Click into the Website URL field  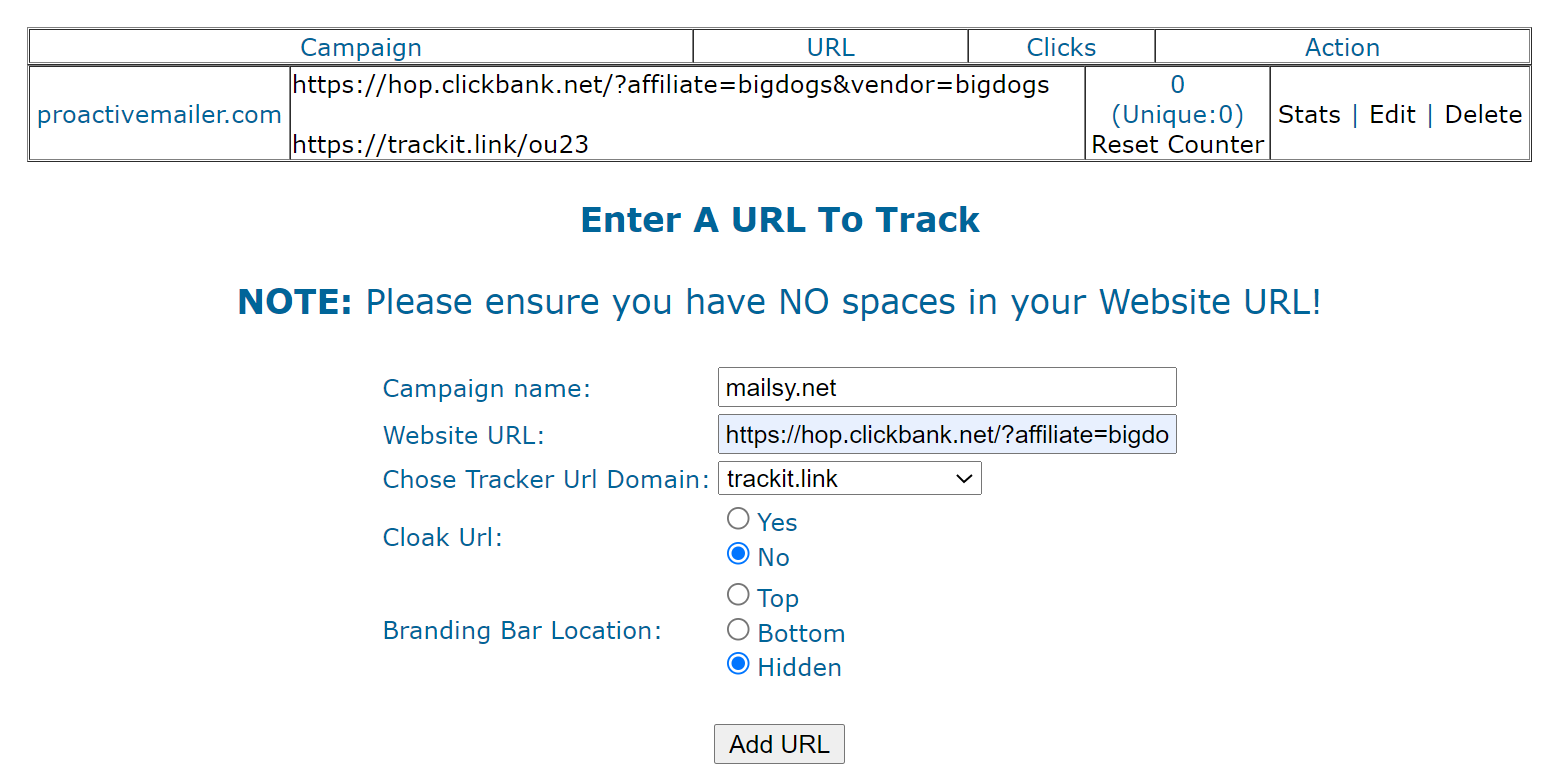coord(947,434)
